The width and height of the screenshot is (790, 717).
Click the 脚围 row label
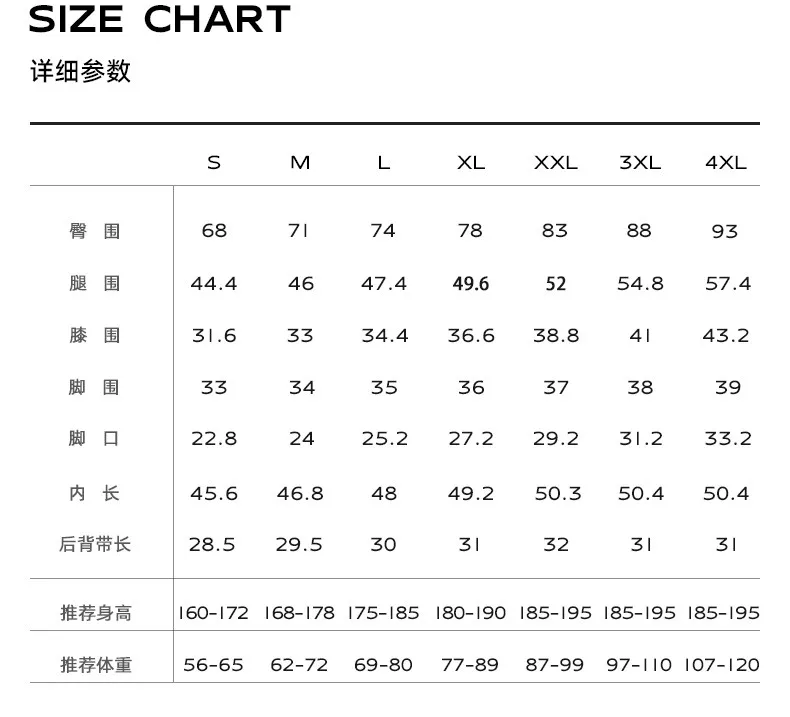[95, 387]
